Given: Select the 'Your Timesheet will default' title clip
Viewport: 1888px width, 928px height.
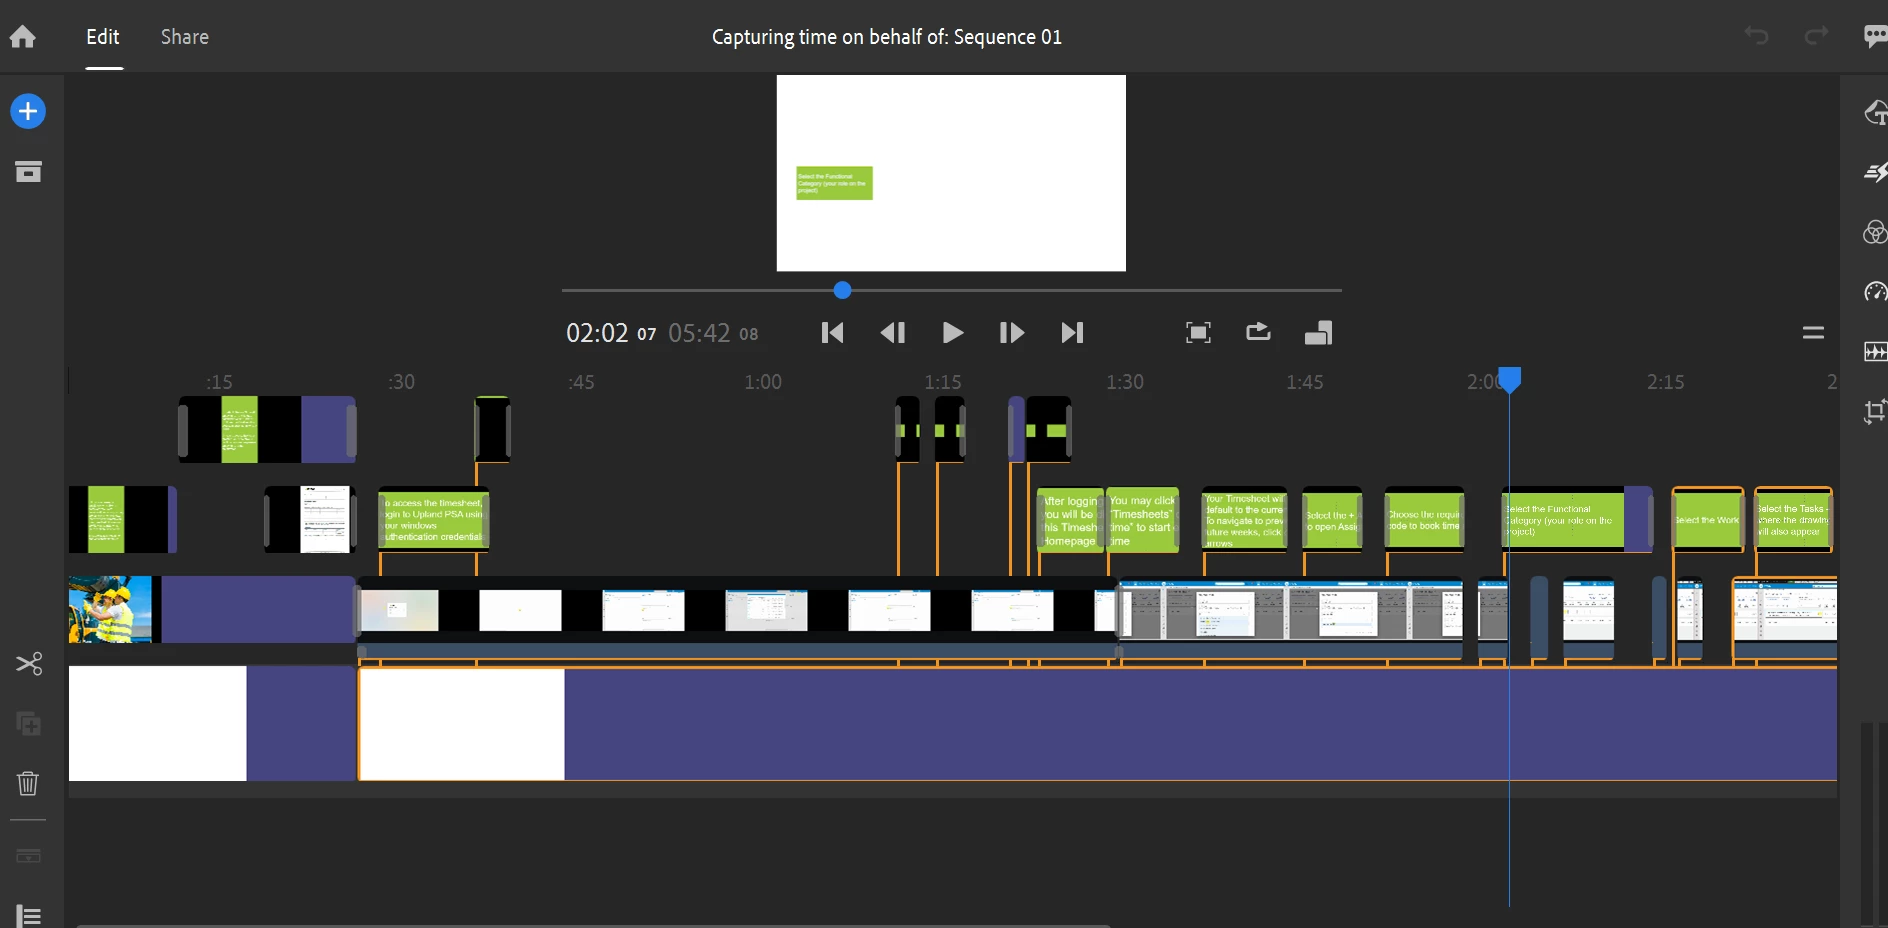Looking at the screenshot, I should [x=1244, y=520].
